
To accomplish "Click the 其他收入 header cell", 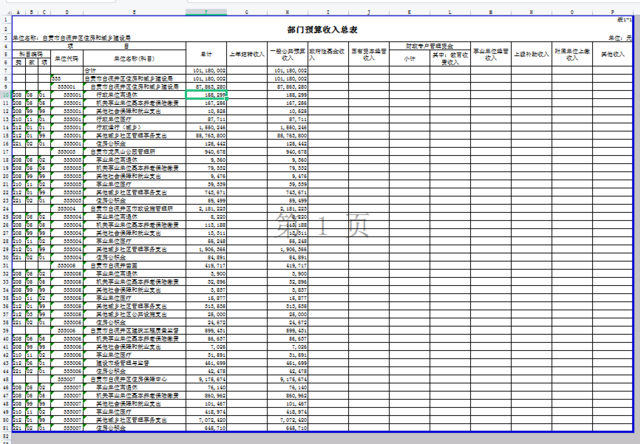I will [612, 54].
